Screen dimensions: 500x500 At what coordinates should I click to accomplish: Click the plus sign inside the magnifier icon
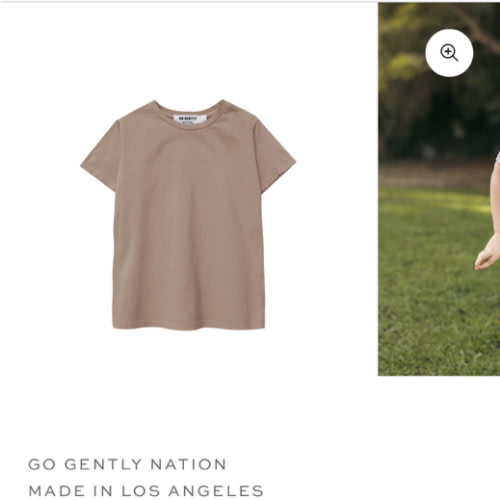[448, 52]
